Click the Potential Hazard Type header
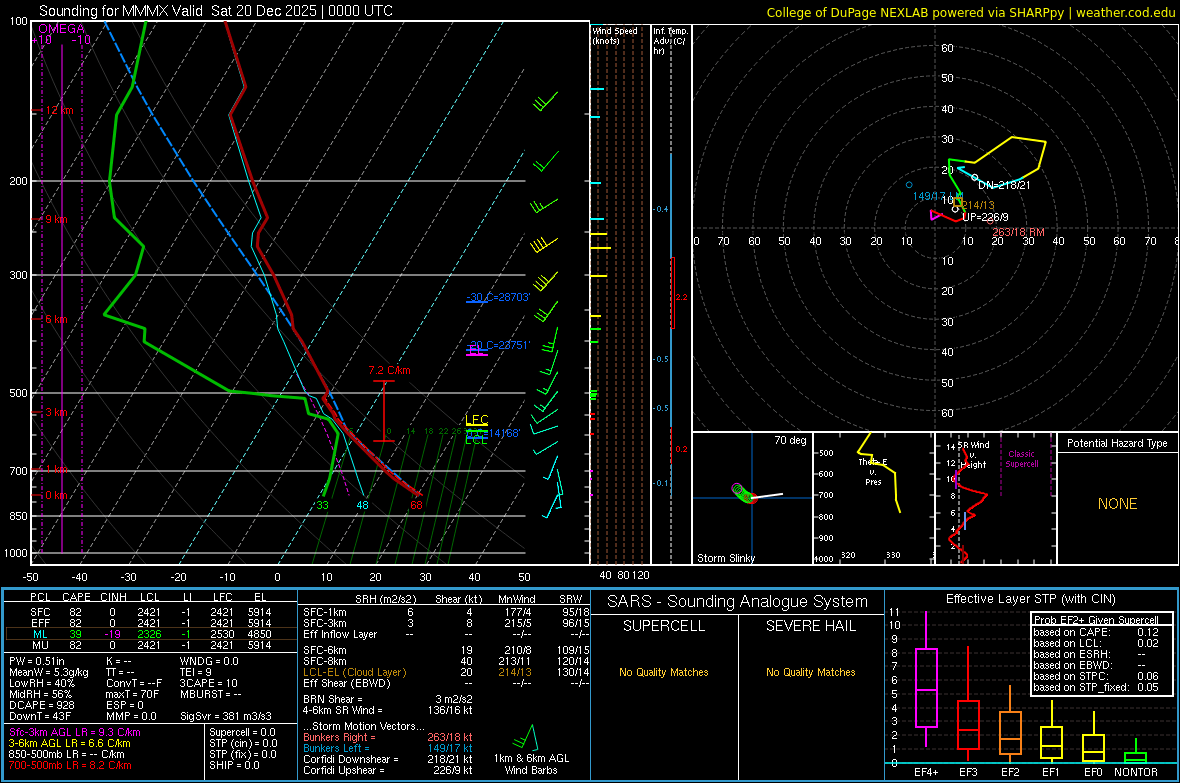 1117,443
